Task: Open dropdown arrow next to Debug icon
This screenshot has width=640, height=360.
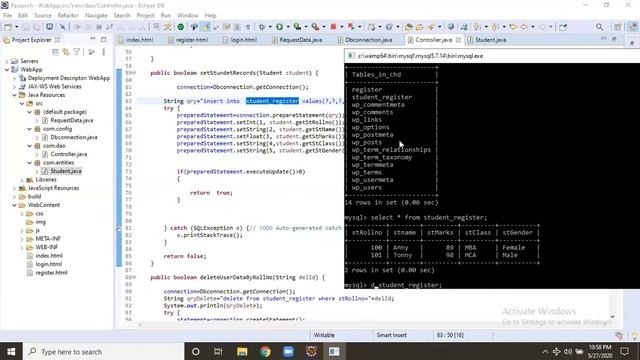Action: point(270,27)
